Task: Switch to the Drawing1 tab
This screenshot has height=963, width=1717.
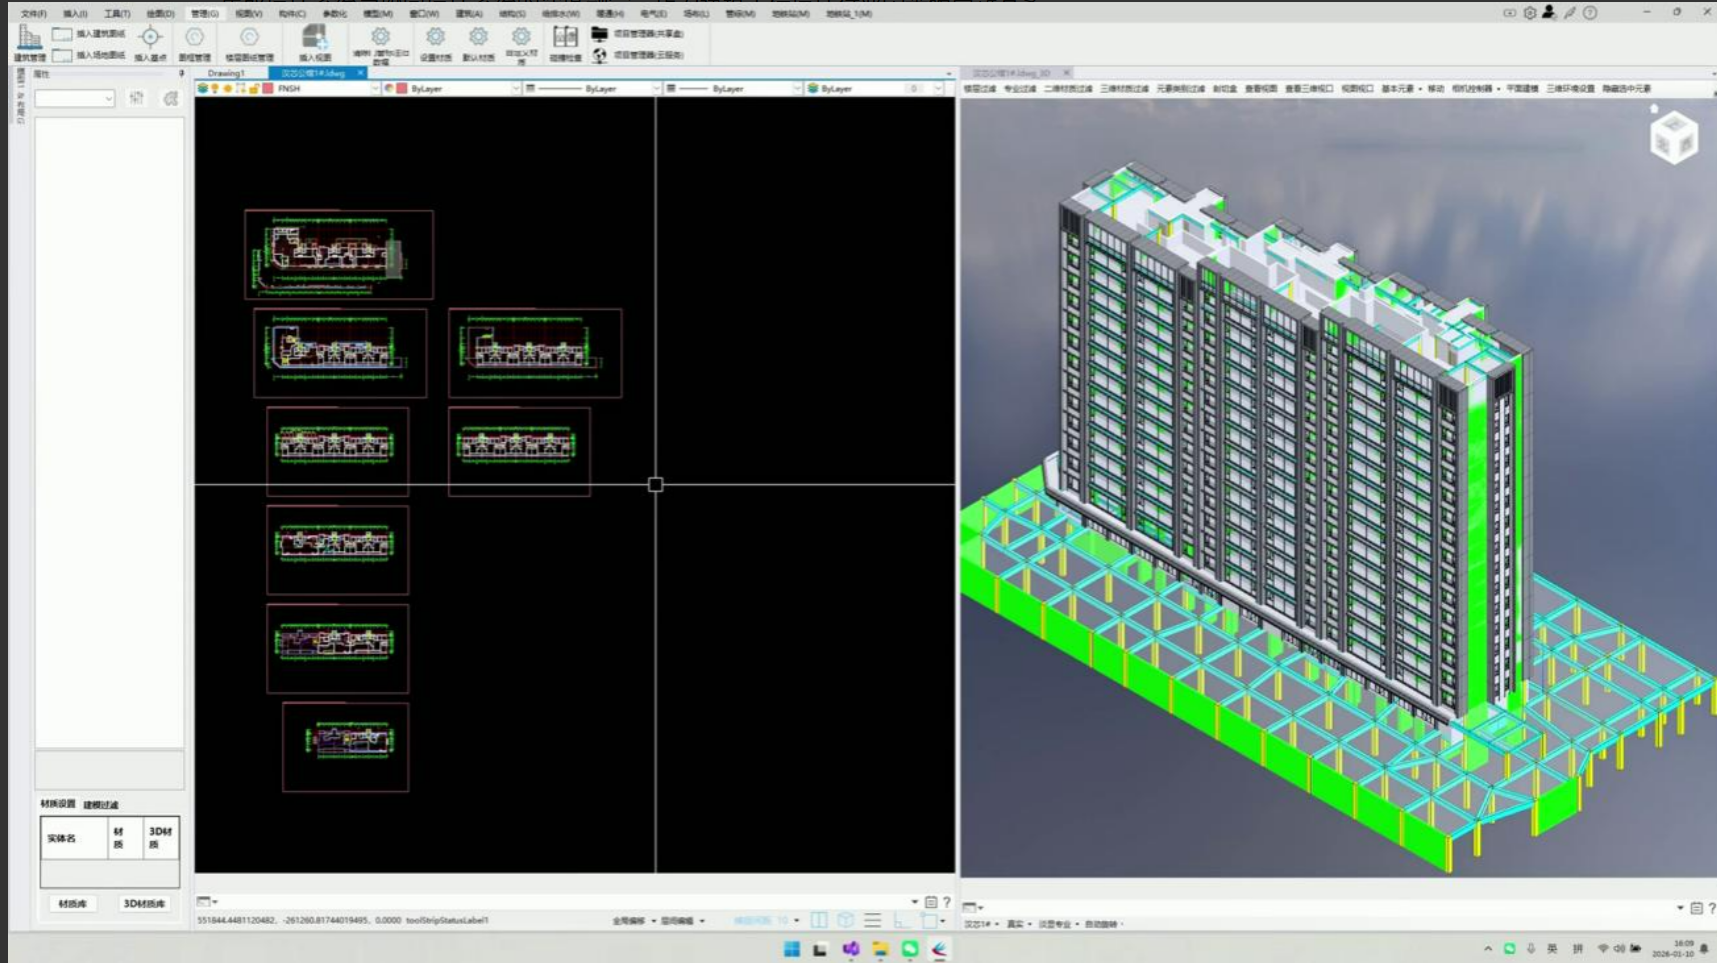Action: 226,73
